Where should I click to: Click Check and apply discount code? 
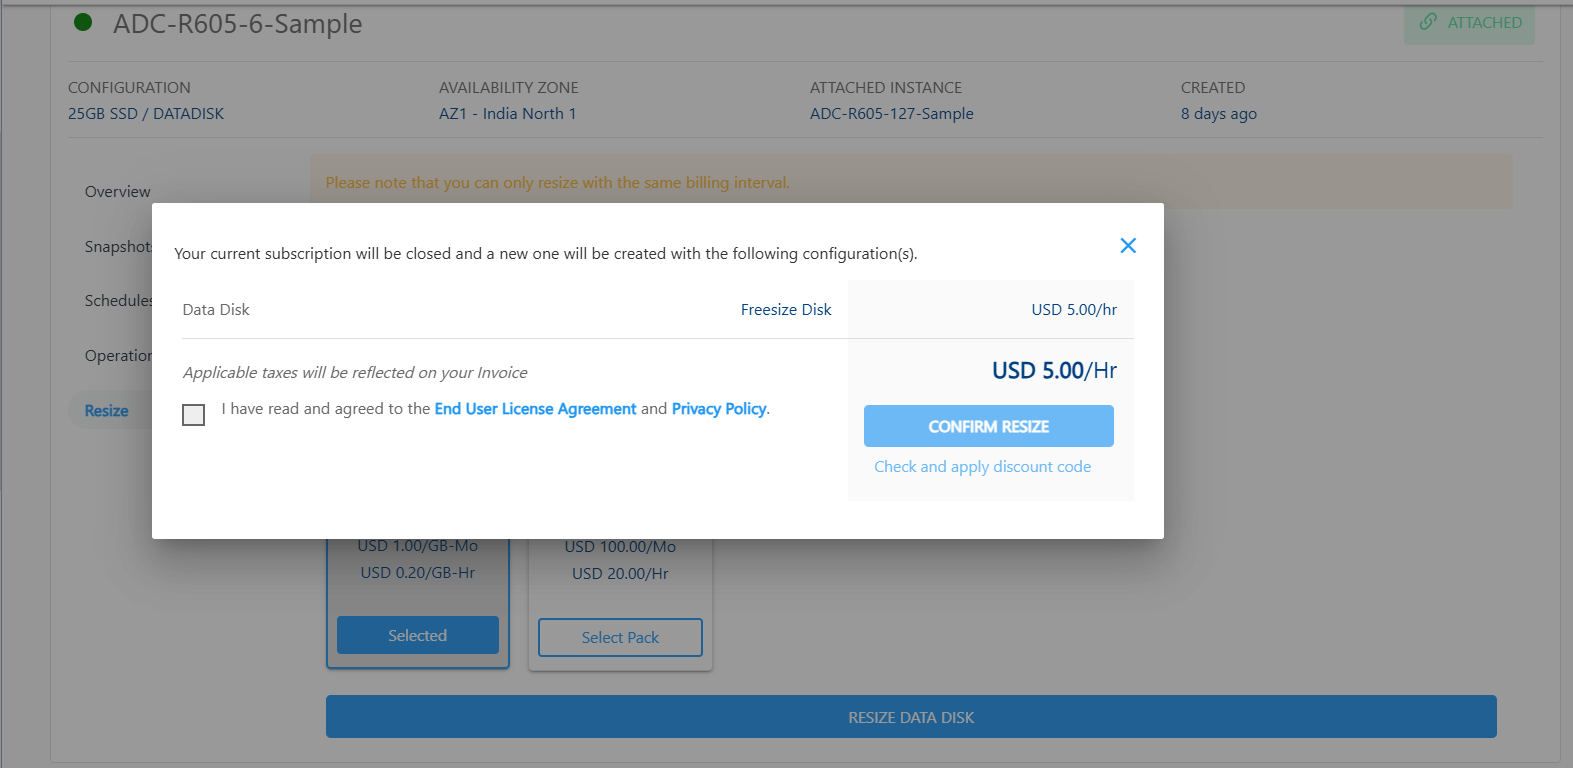click(x=982, y=467)
